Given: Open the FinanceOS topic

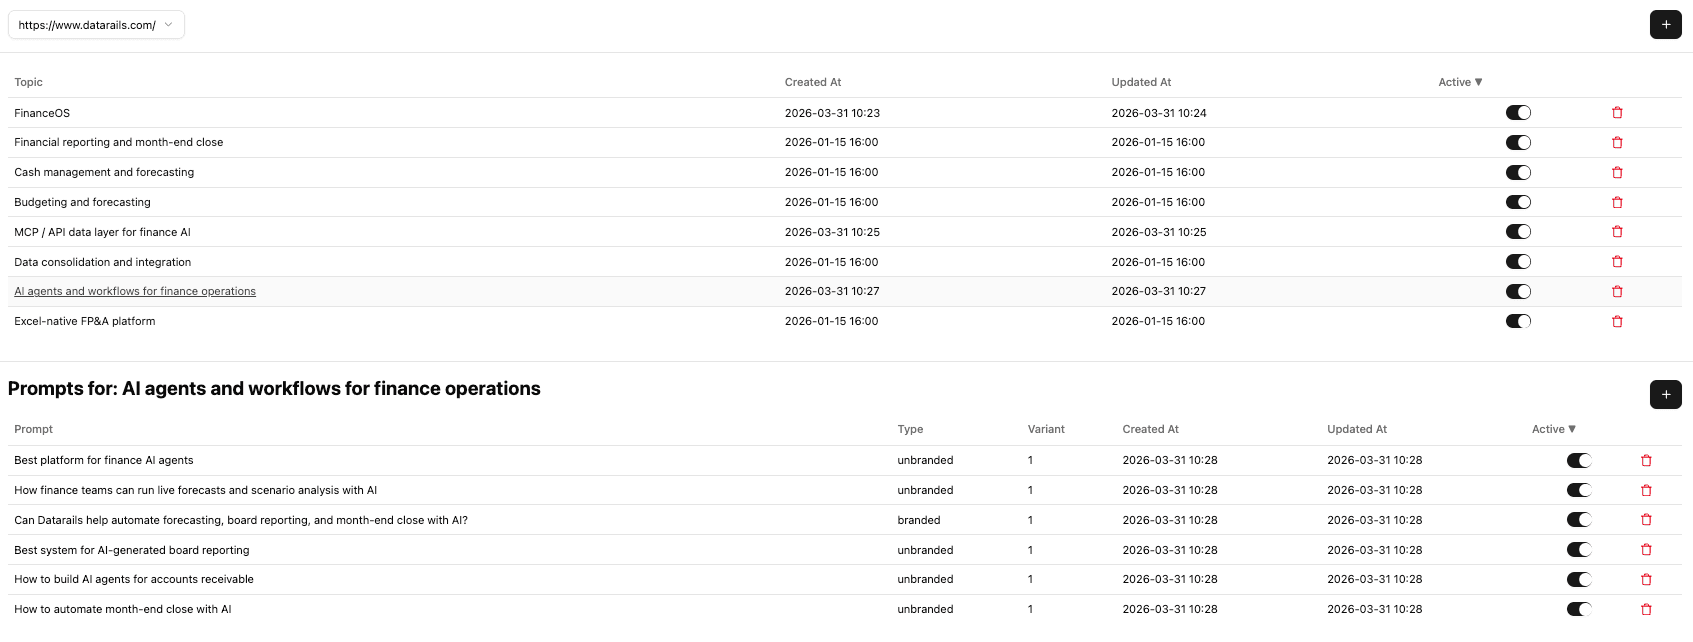Looking at the screenshot, I should (42, 113).
